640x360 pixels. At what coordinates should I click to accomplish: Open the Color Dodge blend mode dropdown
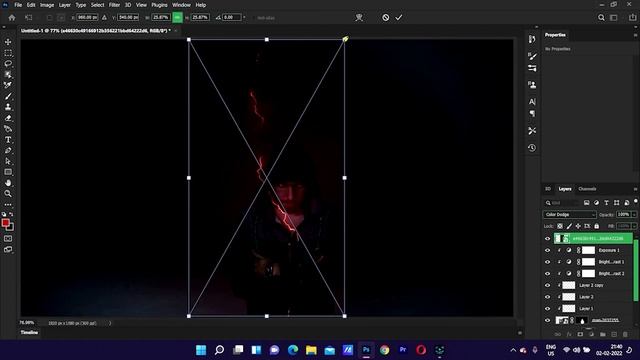pos(569,214)
